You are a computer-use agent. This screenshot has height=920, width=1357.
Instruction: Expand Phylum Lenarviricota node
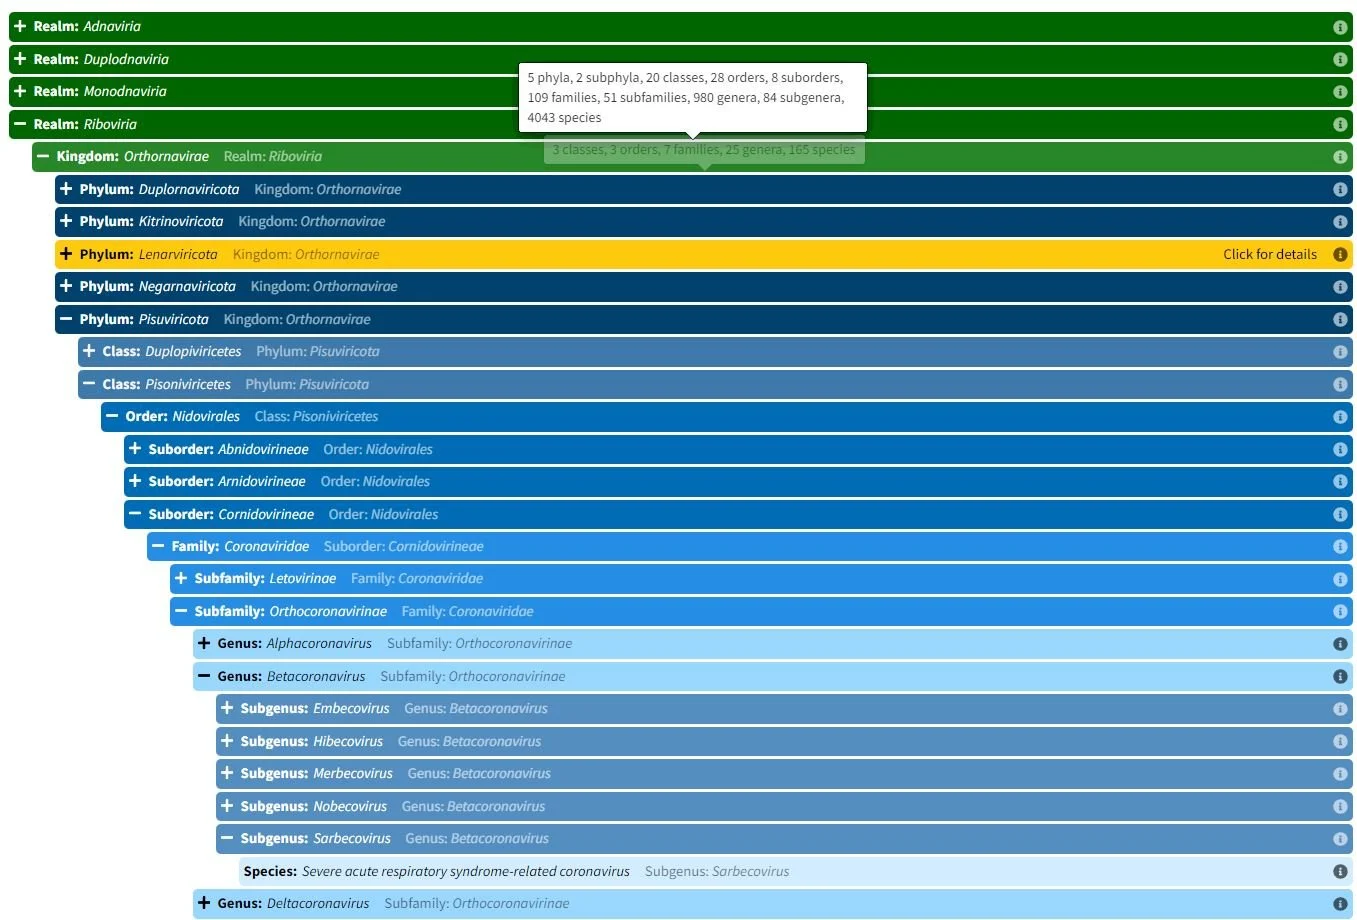pos(66,254)
